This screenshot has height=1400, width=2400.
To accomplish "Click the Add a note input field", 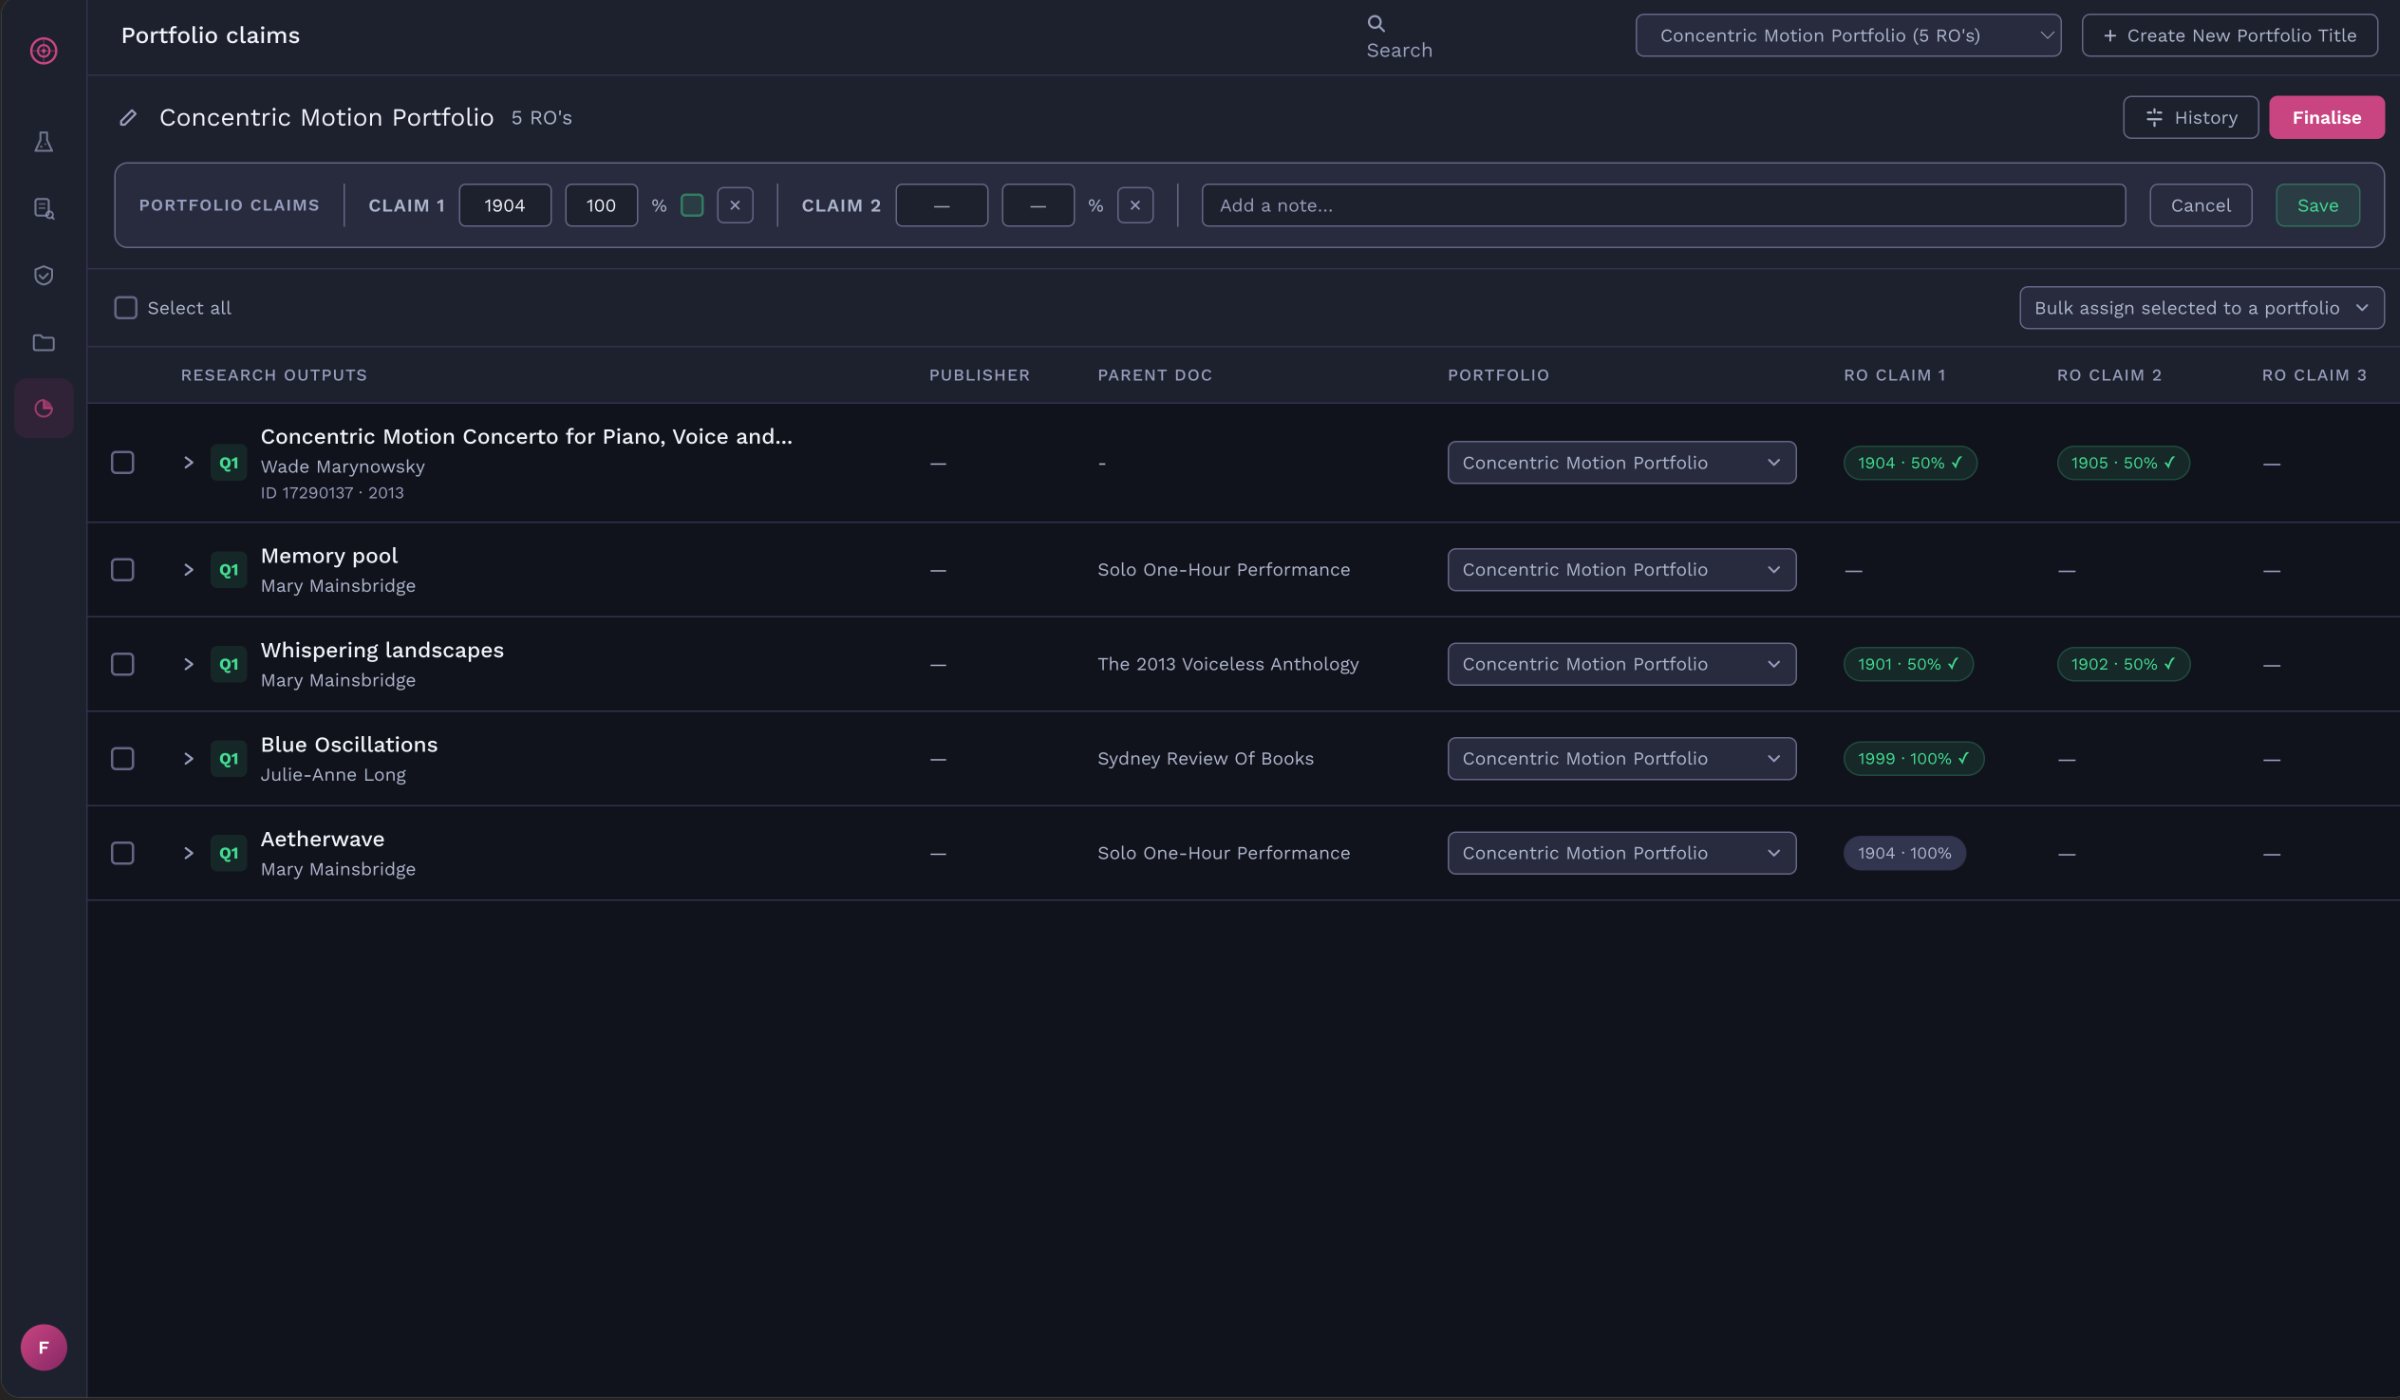I will (x=1663, y=205).
